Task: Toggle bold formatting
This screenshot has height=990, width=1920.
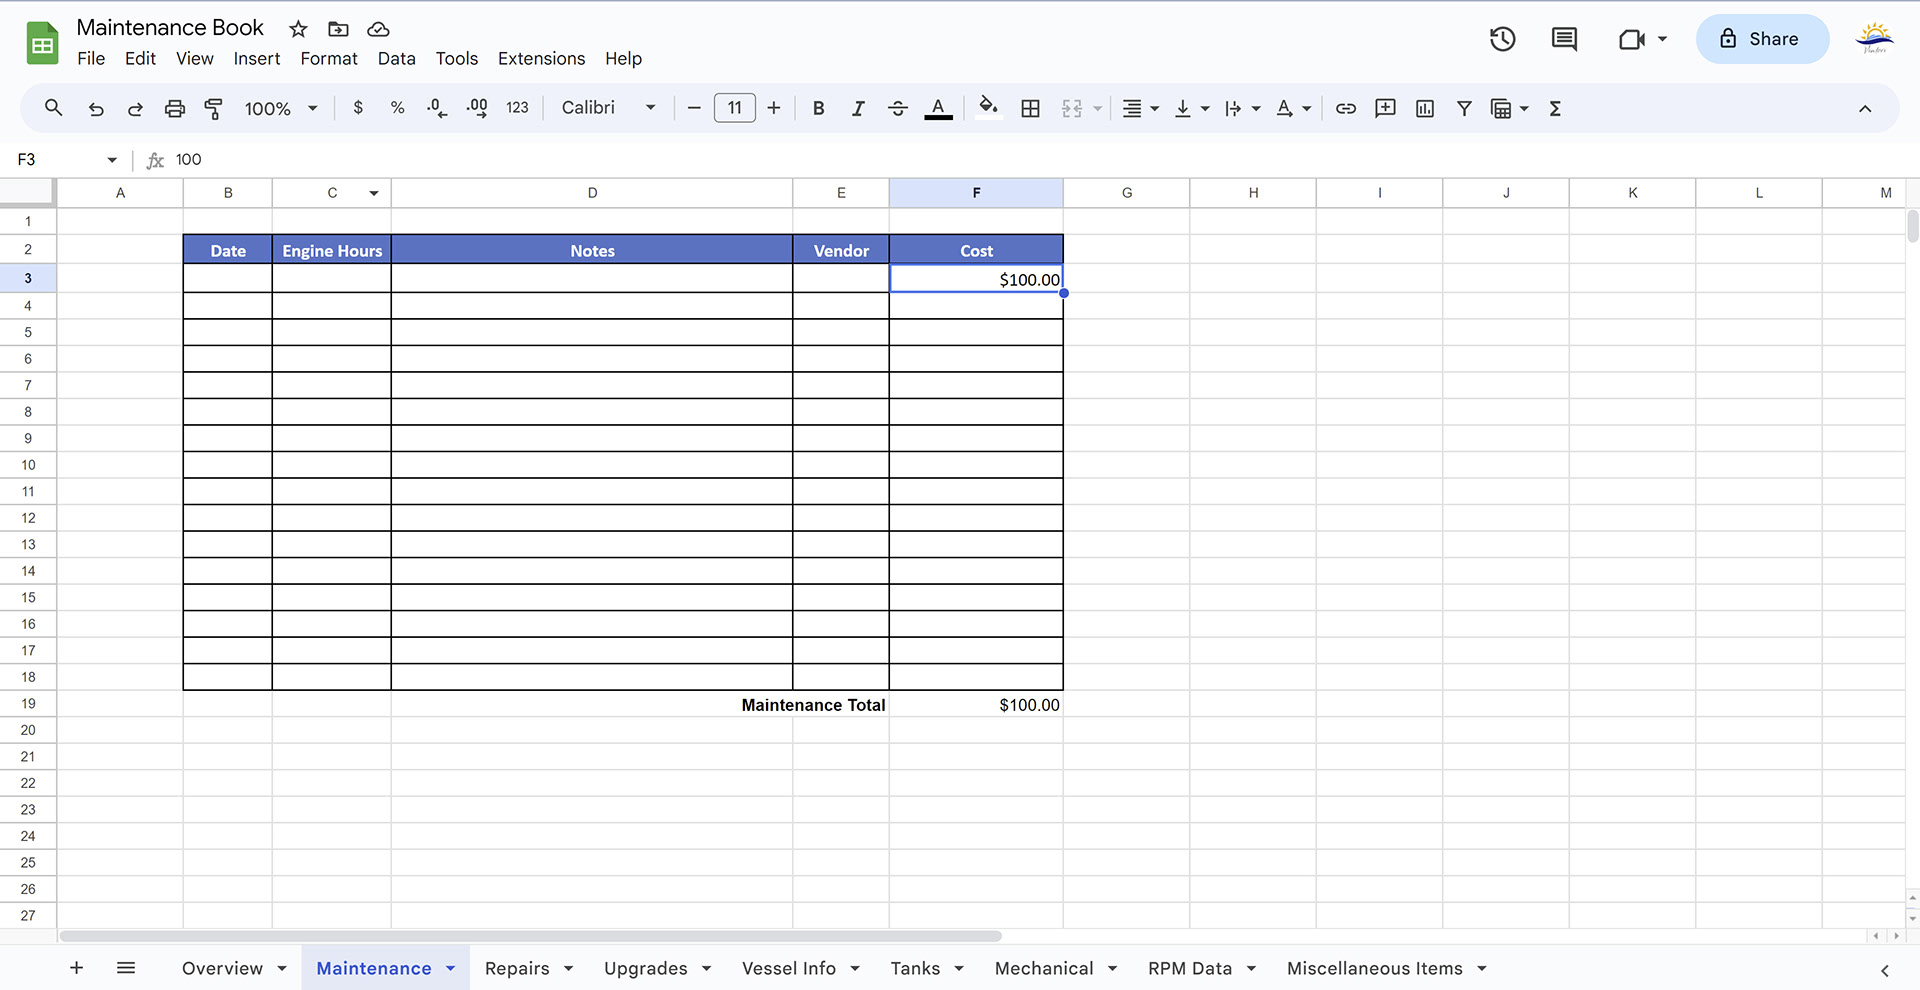Action: [x=818, y=108]
